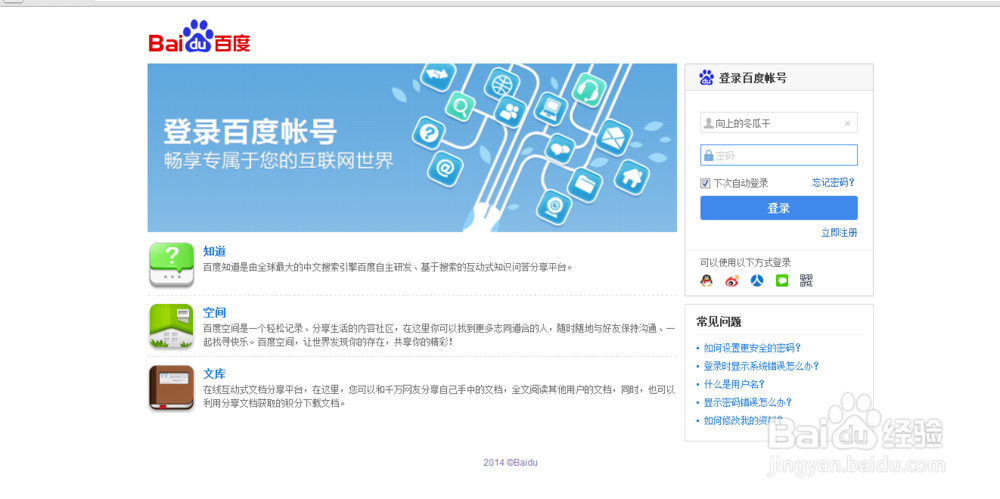Open FAQ 登录时显示系统错误怎么办?
This screenshot has height=499, width=1000.
point(761,366)
